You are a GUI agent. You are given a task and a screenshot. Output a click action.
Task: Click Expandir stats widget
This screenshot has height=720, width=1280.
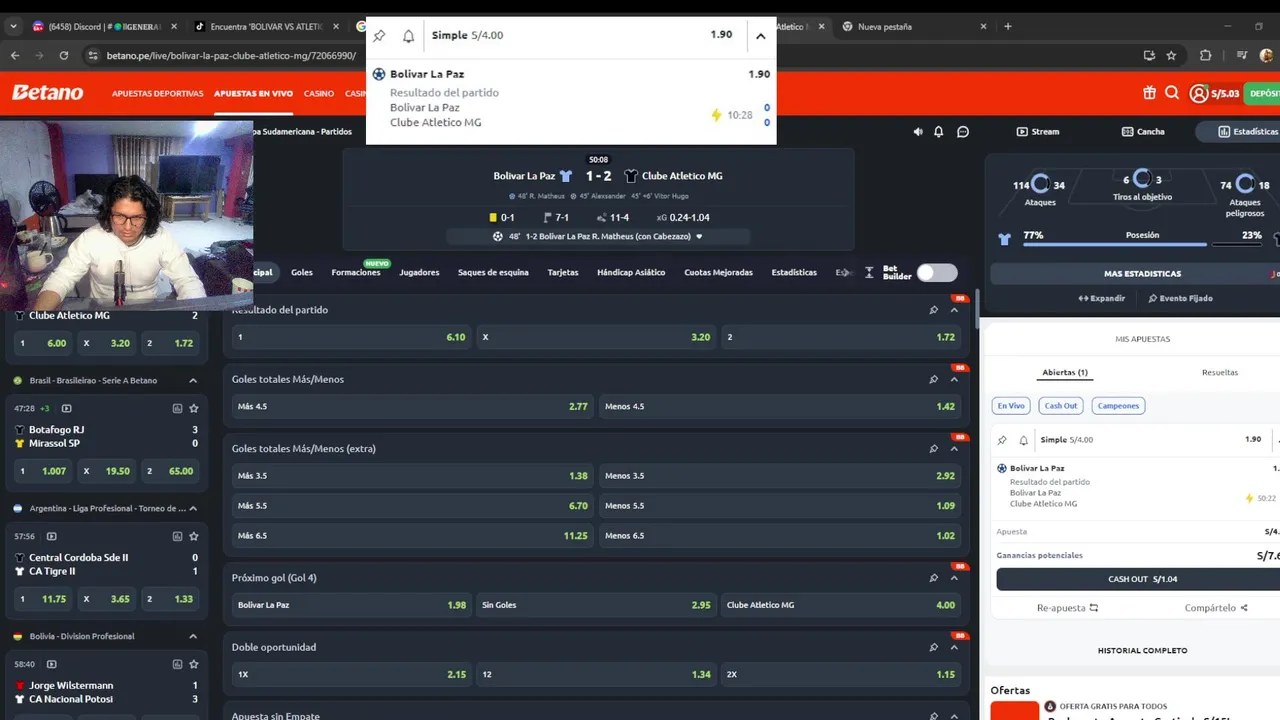click(x=1101, y=298)
